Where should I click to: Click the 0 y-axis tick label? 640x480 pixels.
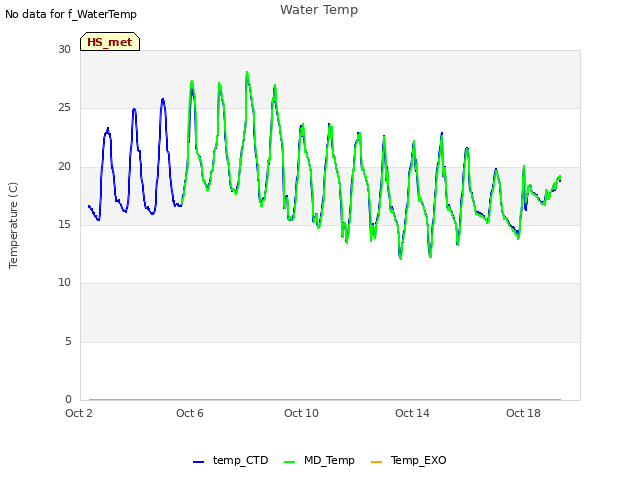[x=68, y=399]
